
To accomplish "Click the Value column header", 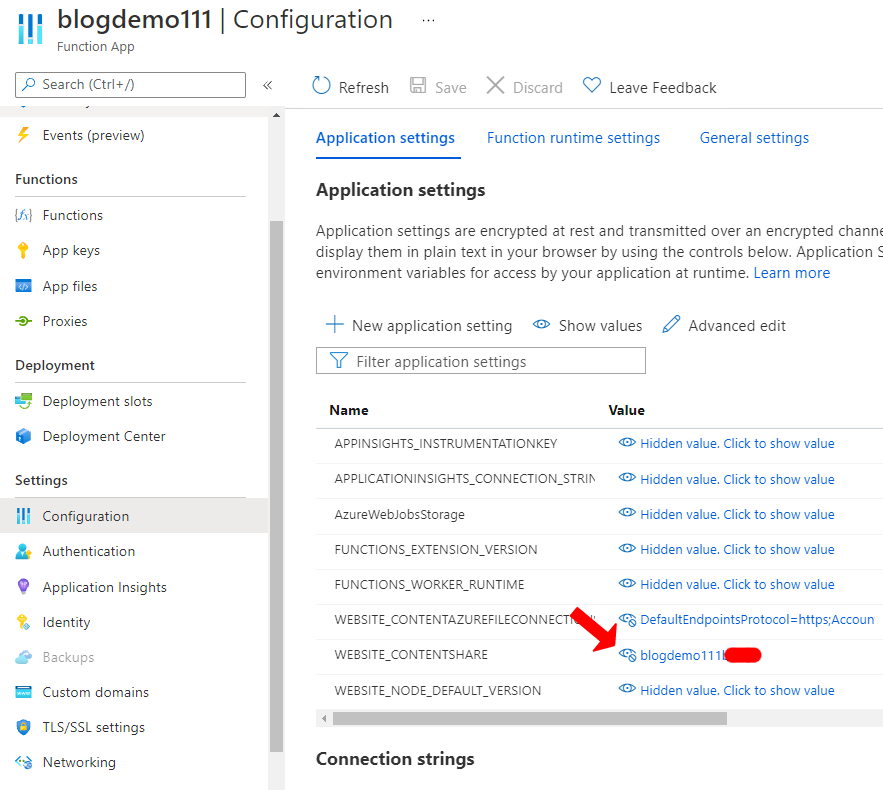I will click(x=626, y=410).
